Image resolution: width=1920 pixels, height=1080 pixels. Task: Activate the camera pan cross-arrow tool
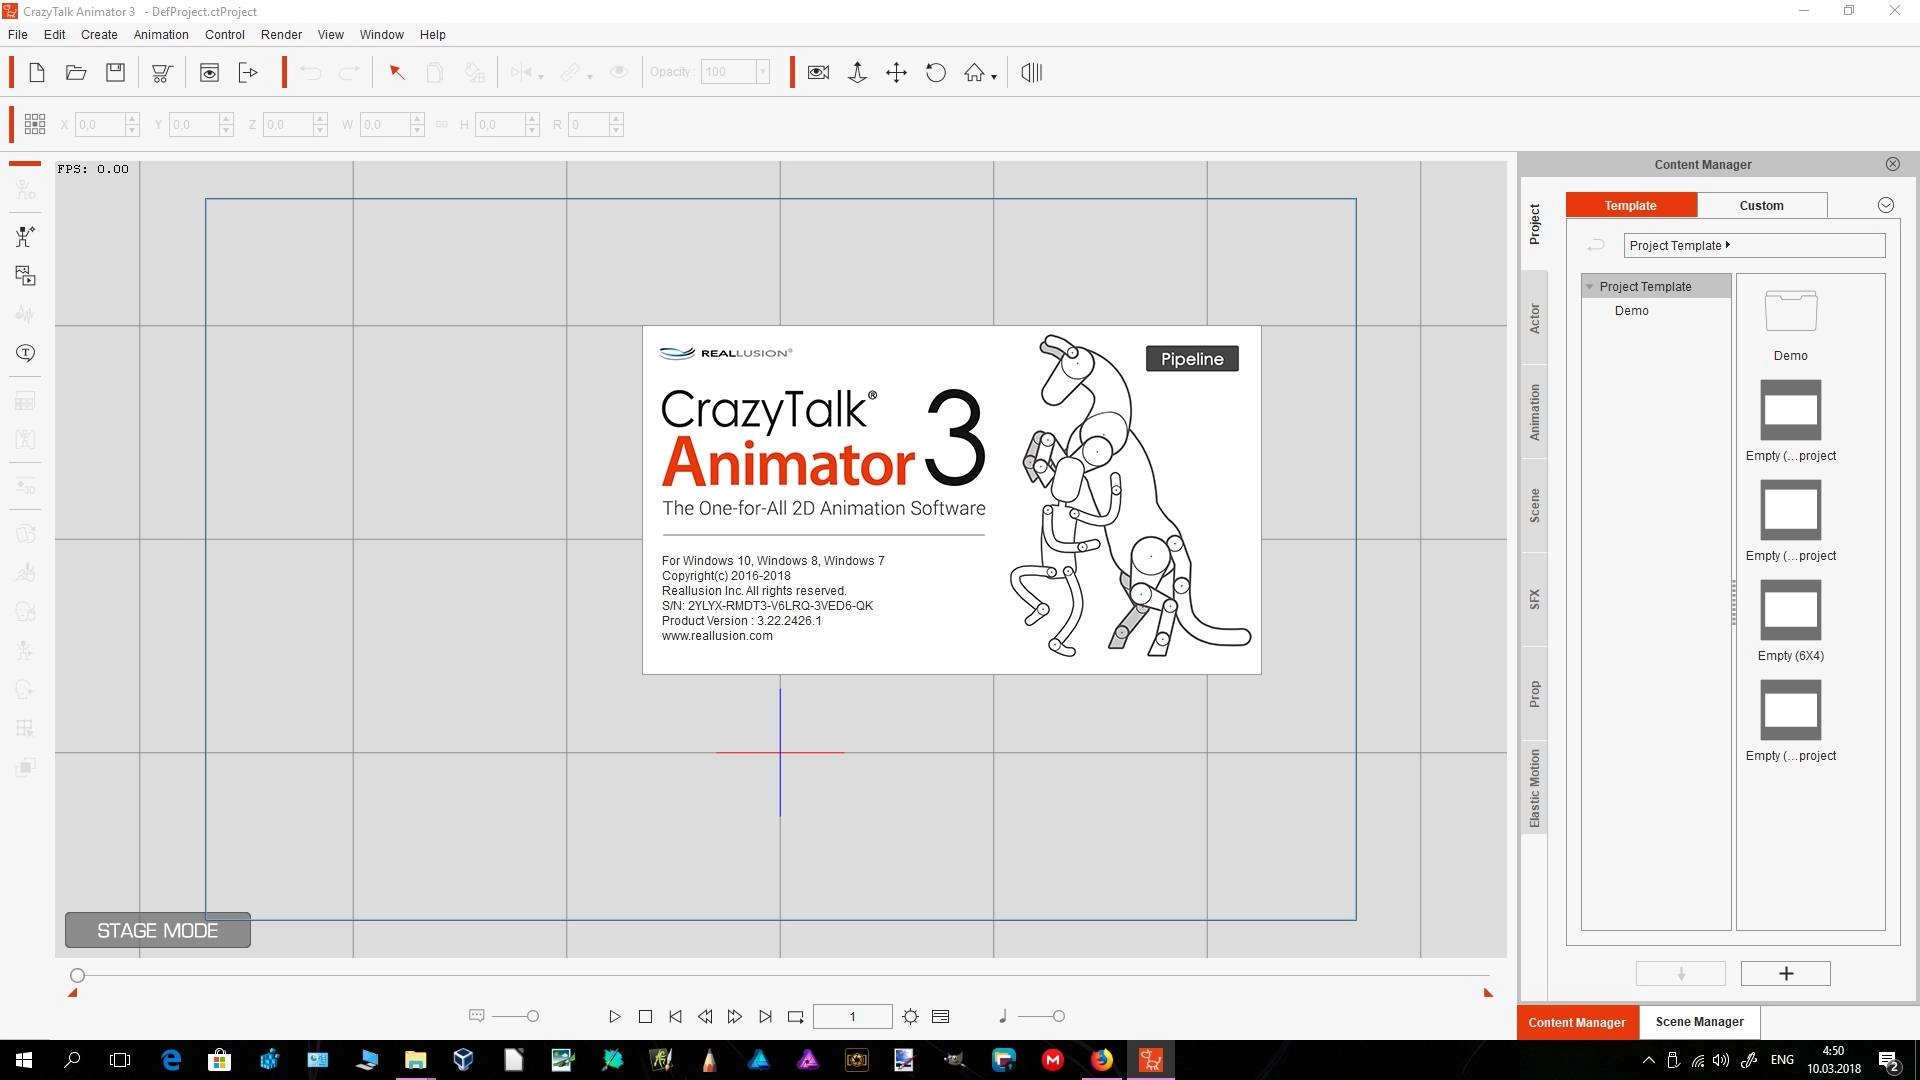[896, 72]
